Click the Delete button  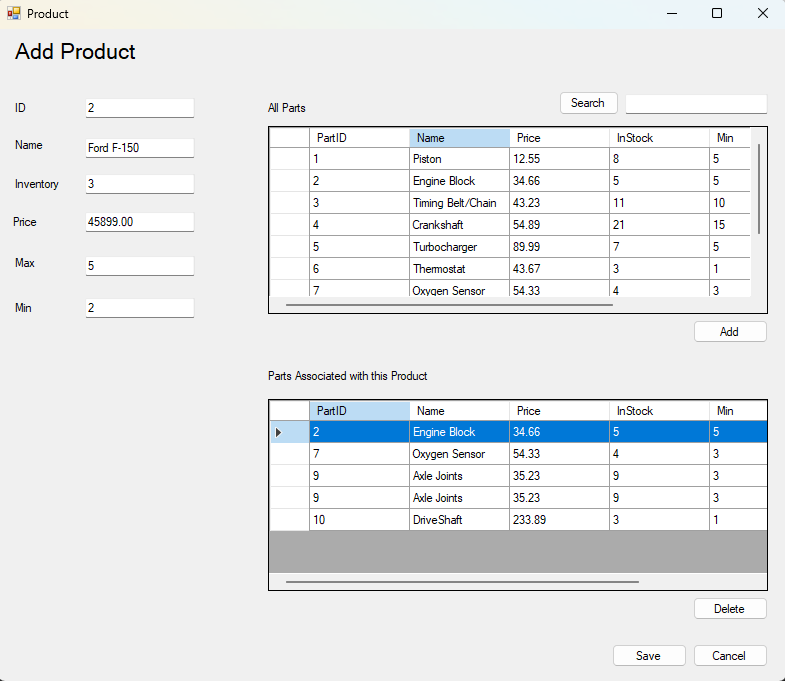tap(730, 608)
